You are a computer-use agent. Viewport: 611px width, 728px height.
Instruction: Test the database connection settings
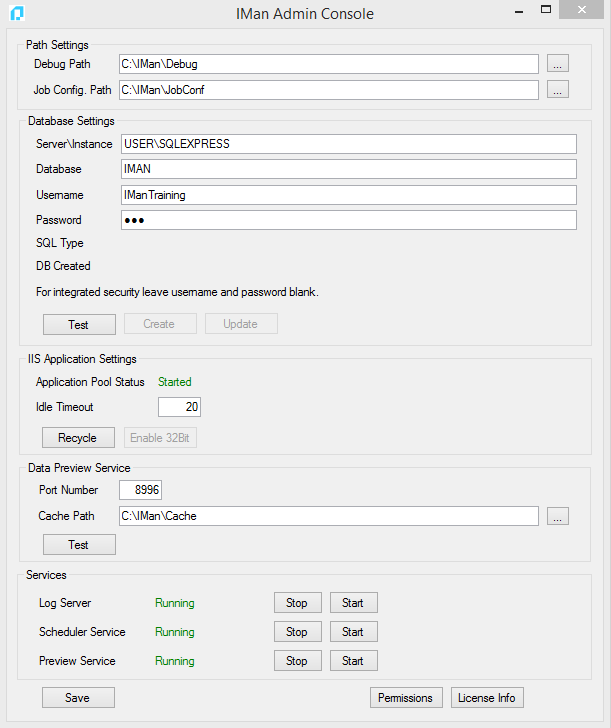coord(78,324)
